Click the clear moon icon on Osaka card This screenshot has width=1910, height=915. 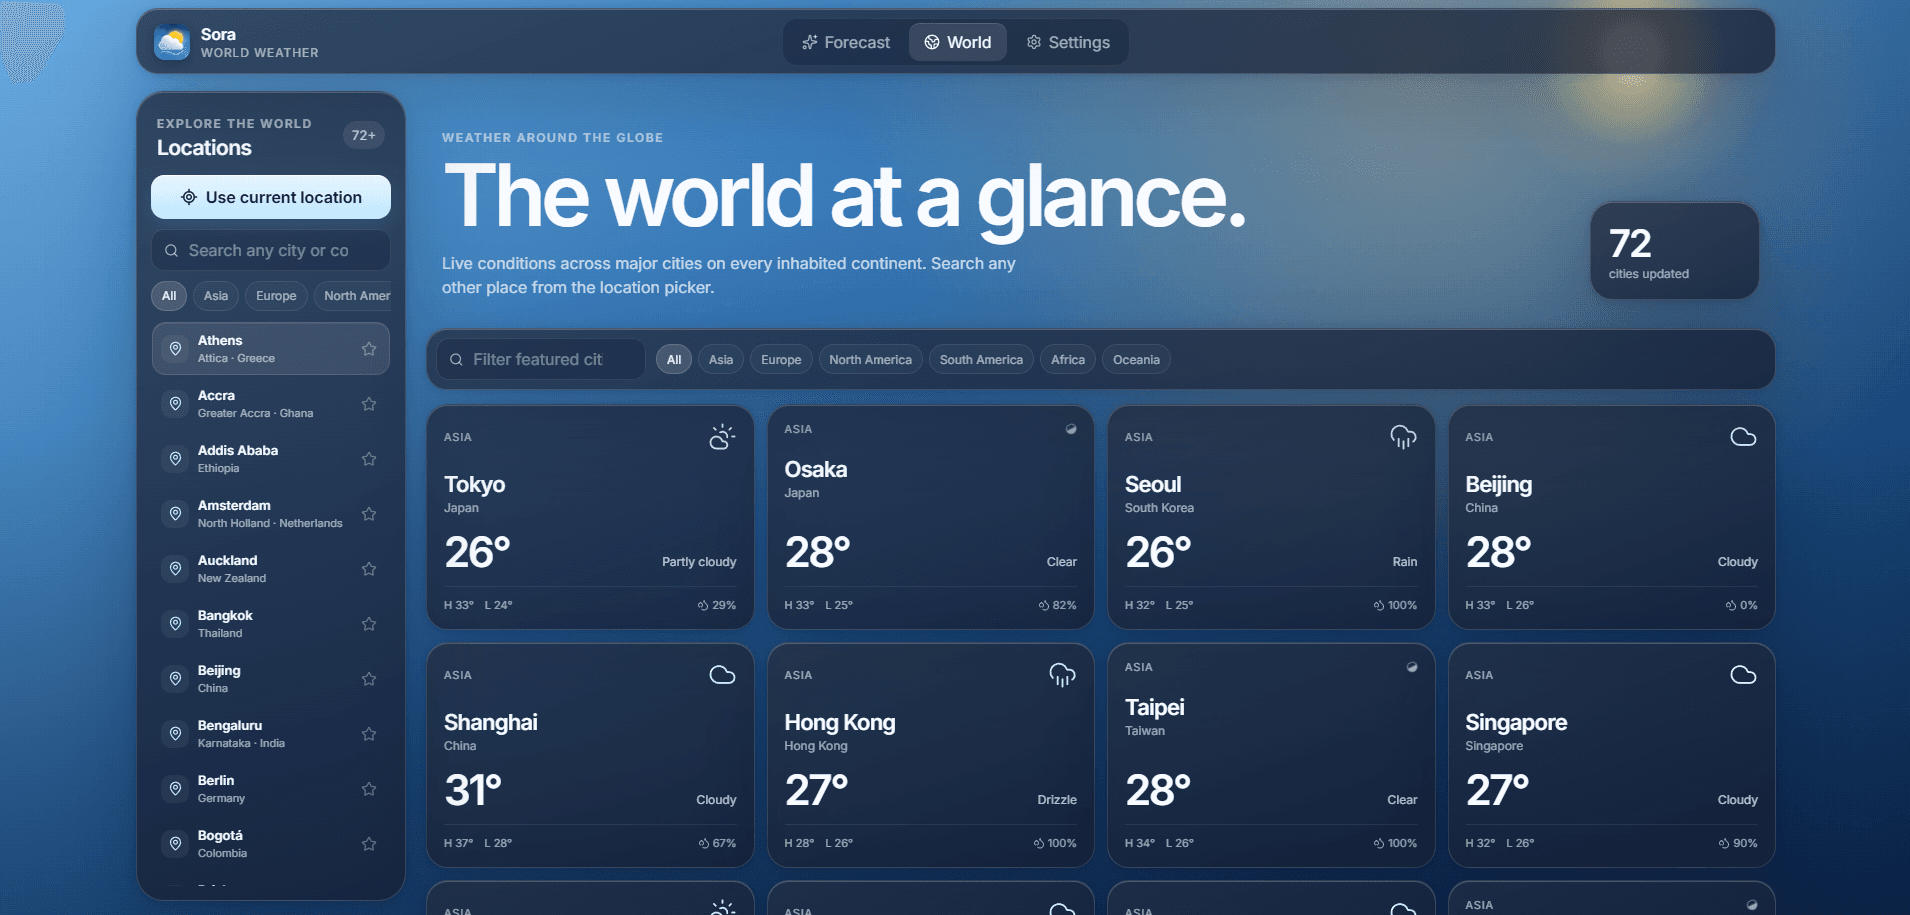pos(1071,429)
